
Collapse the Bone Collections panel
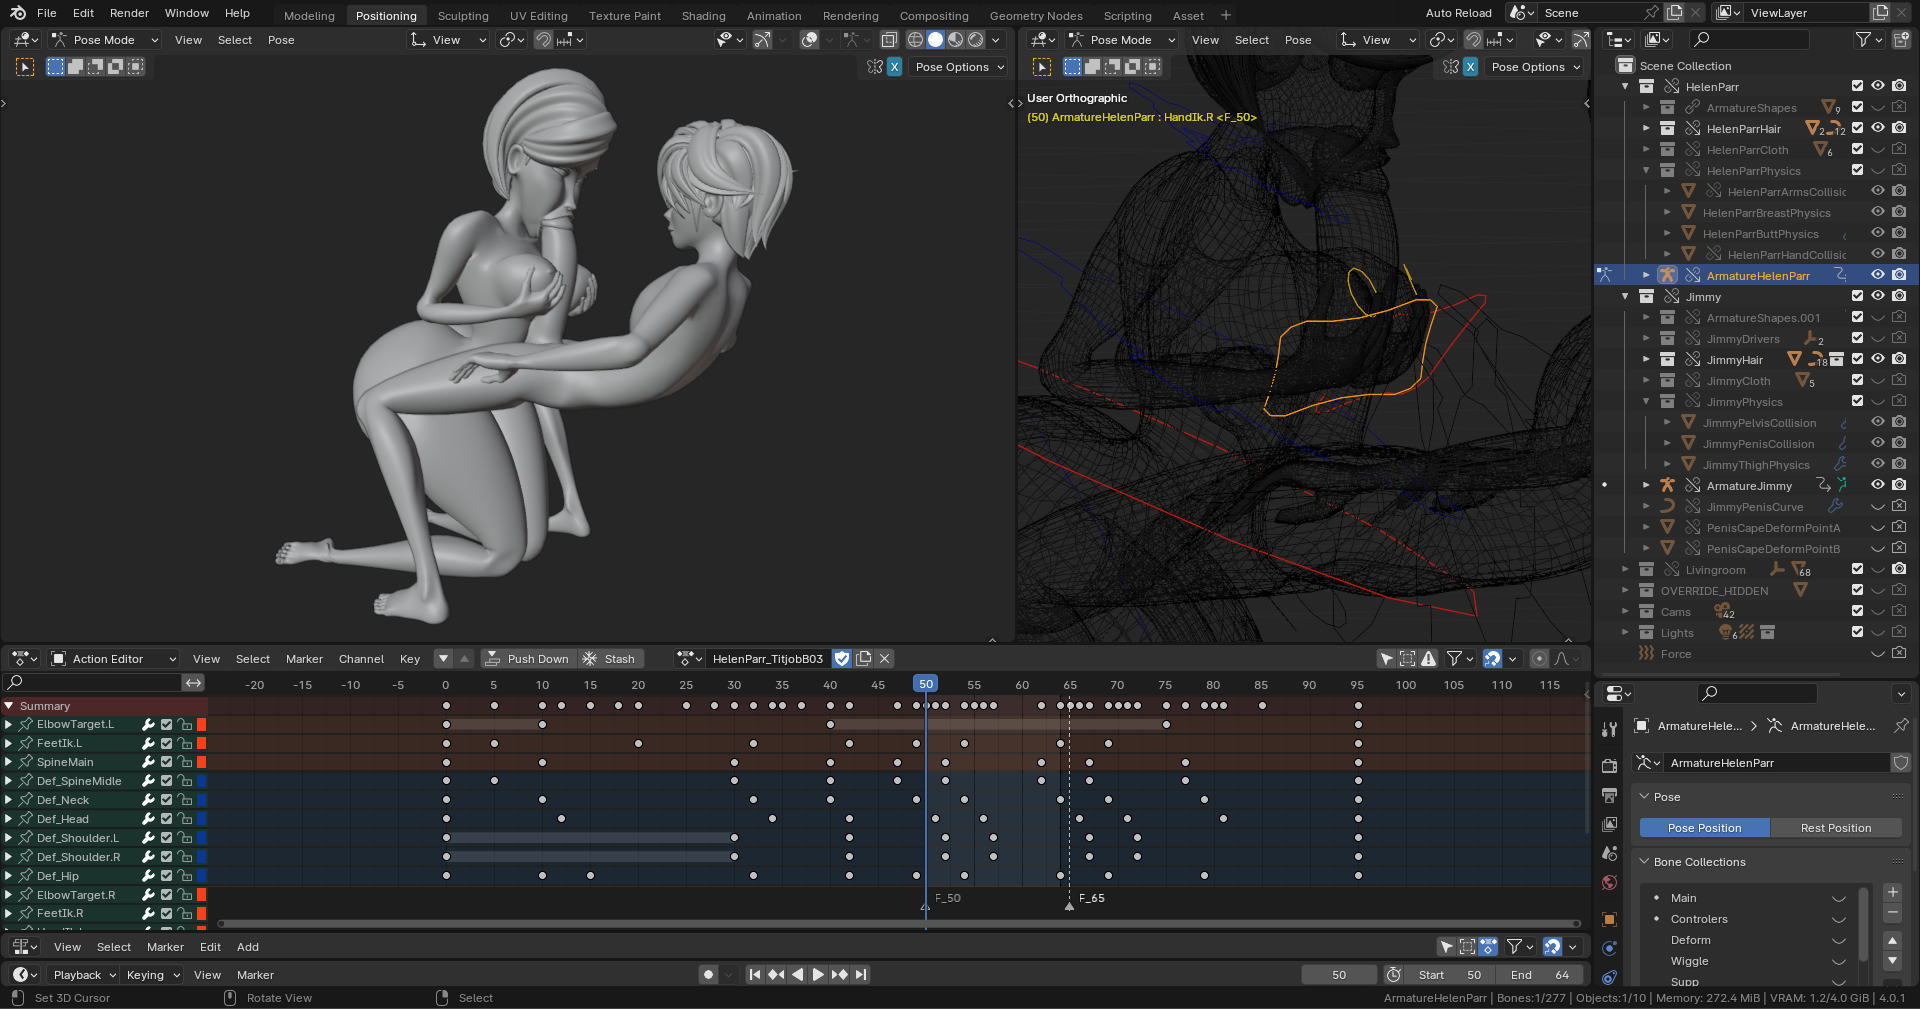[1644, 862]
